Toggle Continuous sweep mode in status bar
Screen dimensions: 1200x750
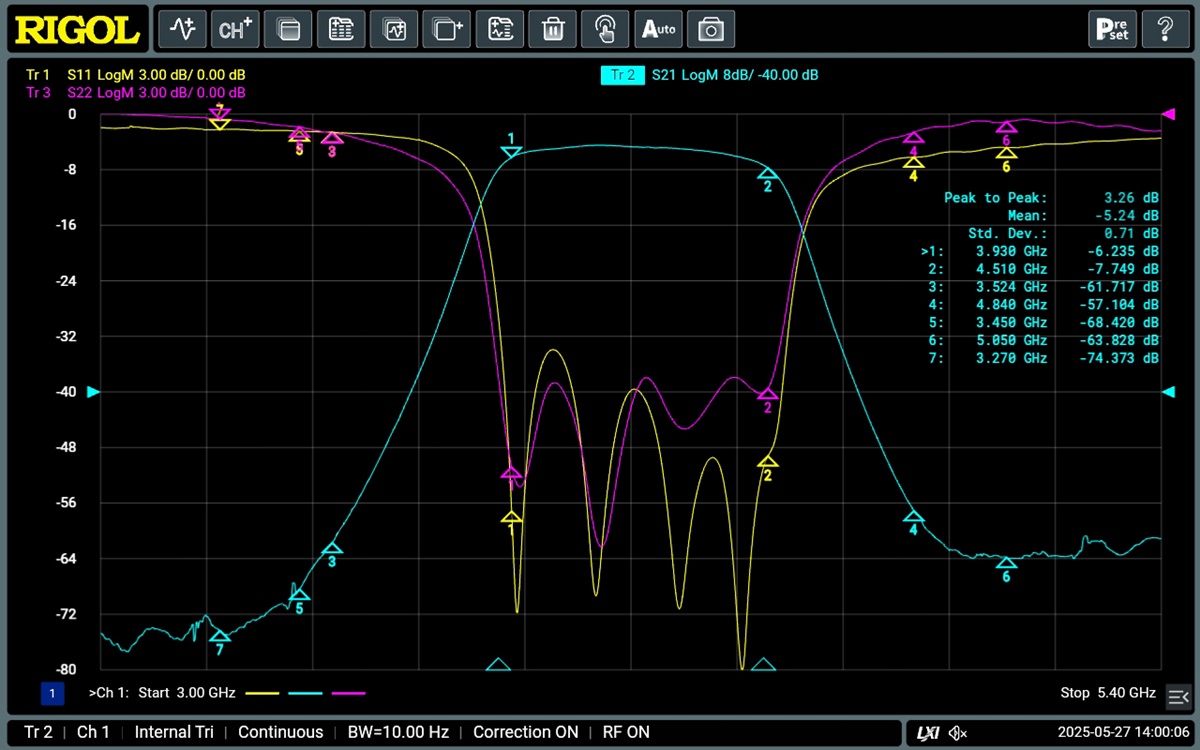point(280,733)
